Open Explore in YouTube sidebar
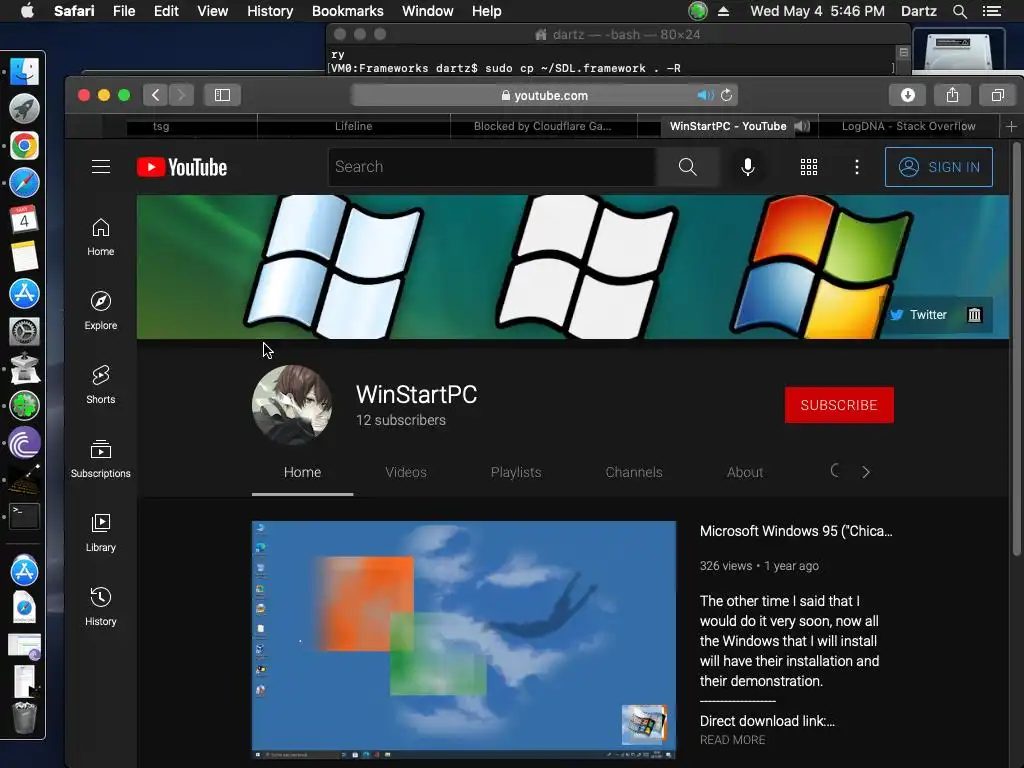Viewport: 1024px width, 768px height. click(x=101, y=311)
